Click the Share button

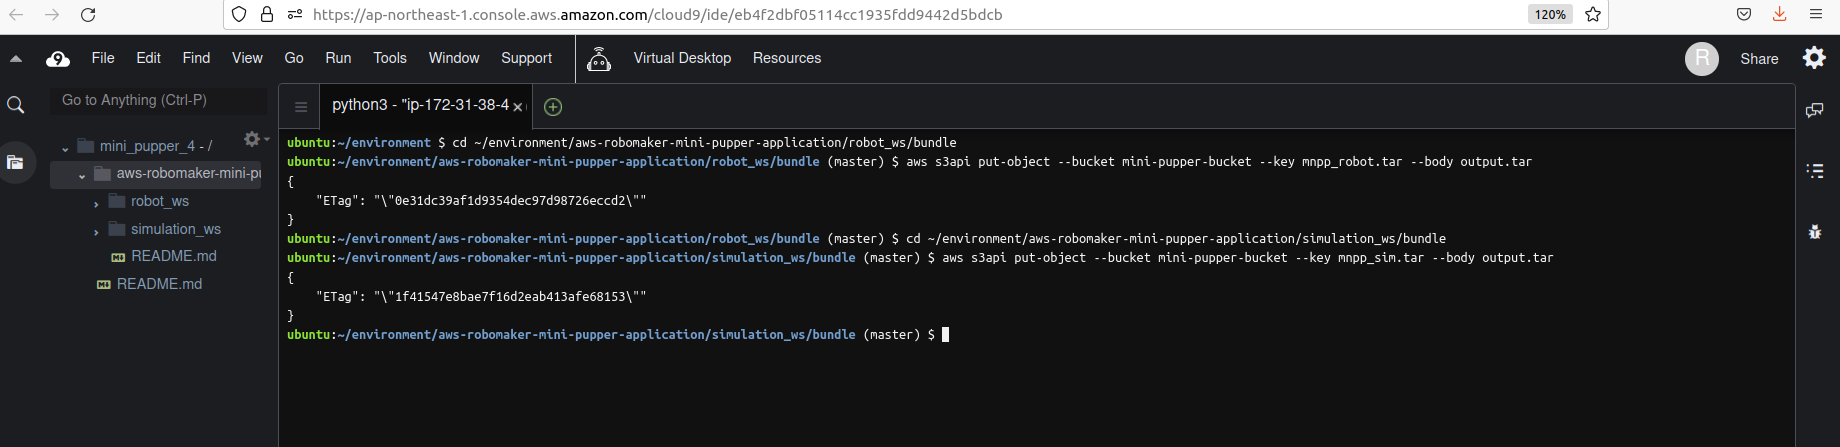[x=1759, y=59]
